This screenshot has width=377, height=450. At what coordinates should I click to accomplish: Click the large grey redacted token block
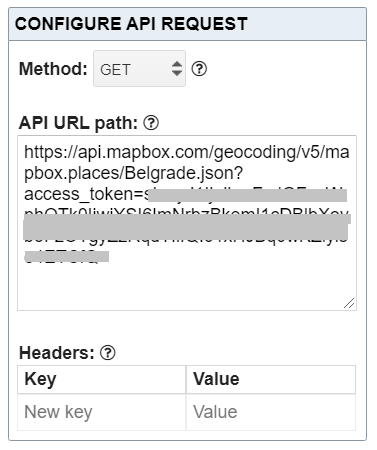pos(186,227)
